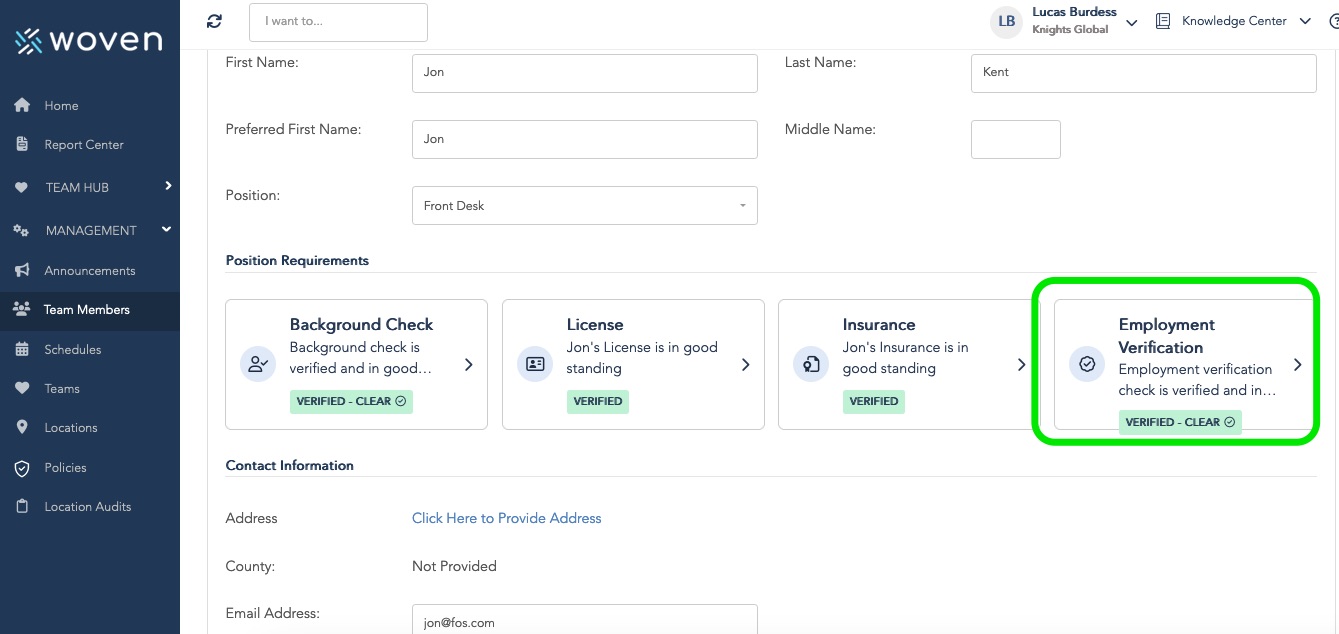Open Report Center in sidebar
The width and height of the screenshot is (1339, 634).
pos(84,144)
